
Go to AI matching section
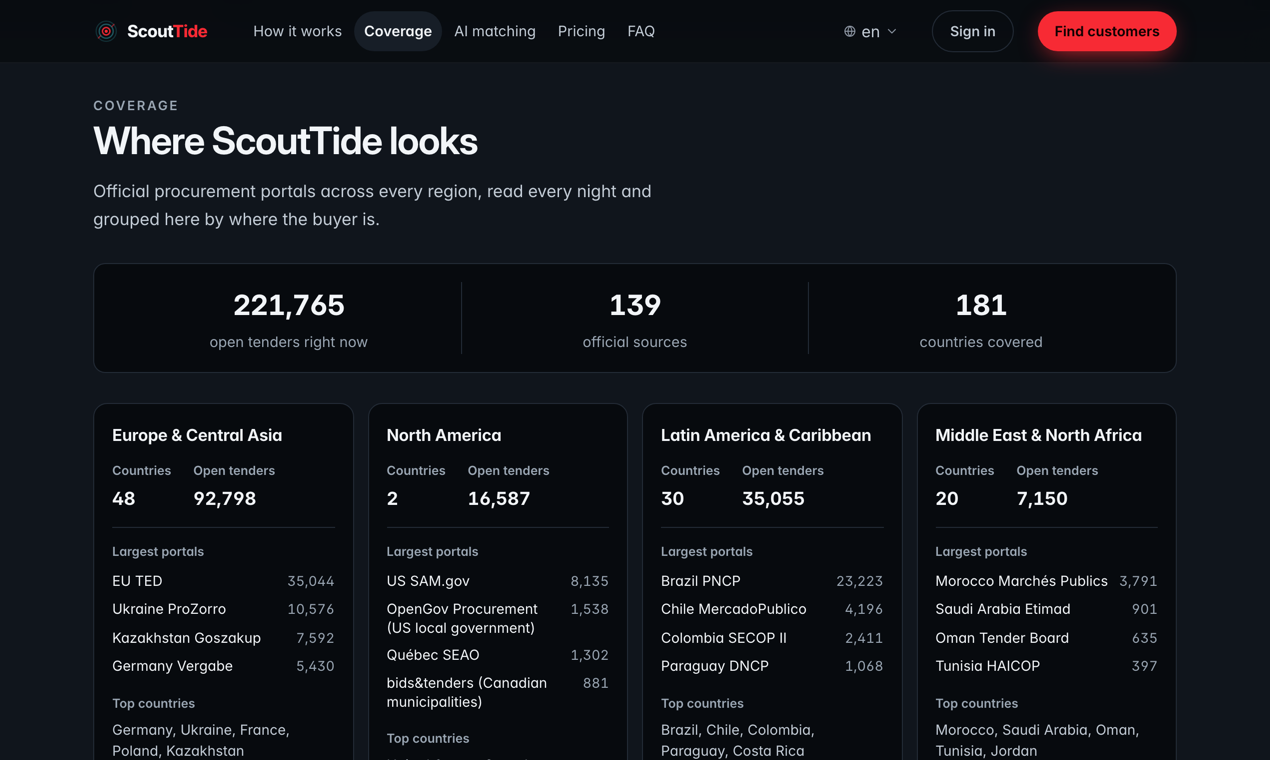click(x=495, y=31)
